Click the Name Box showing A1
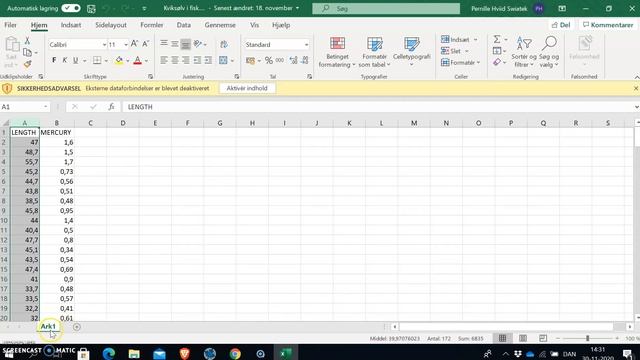Image resolution: width=640 pixels, height=360 pixels. (24, 107)
